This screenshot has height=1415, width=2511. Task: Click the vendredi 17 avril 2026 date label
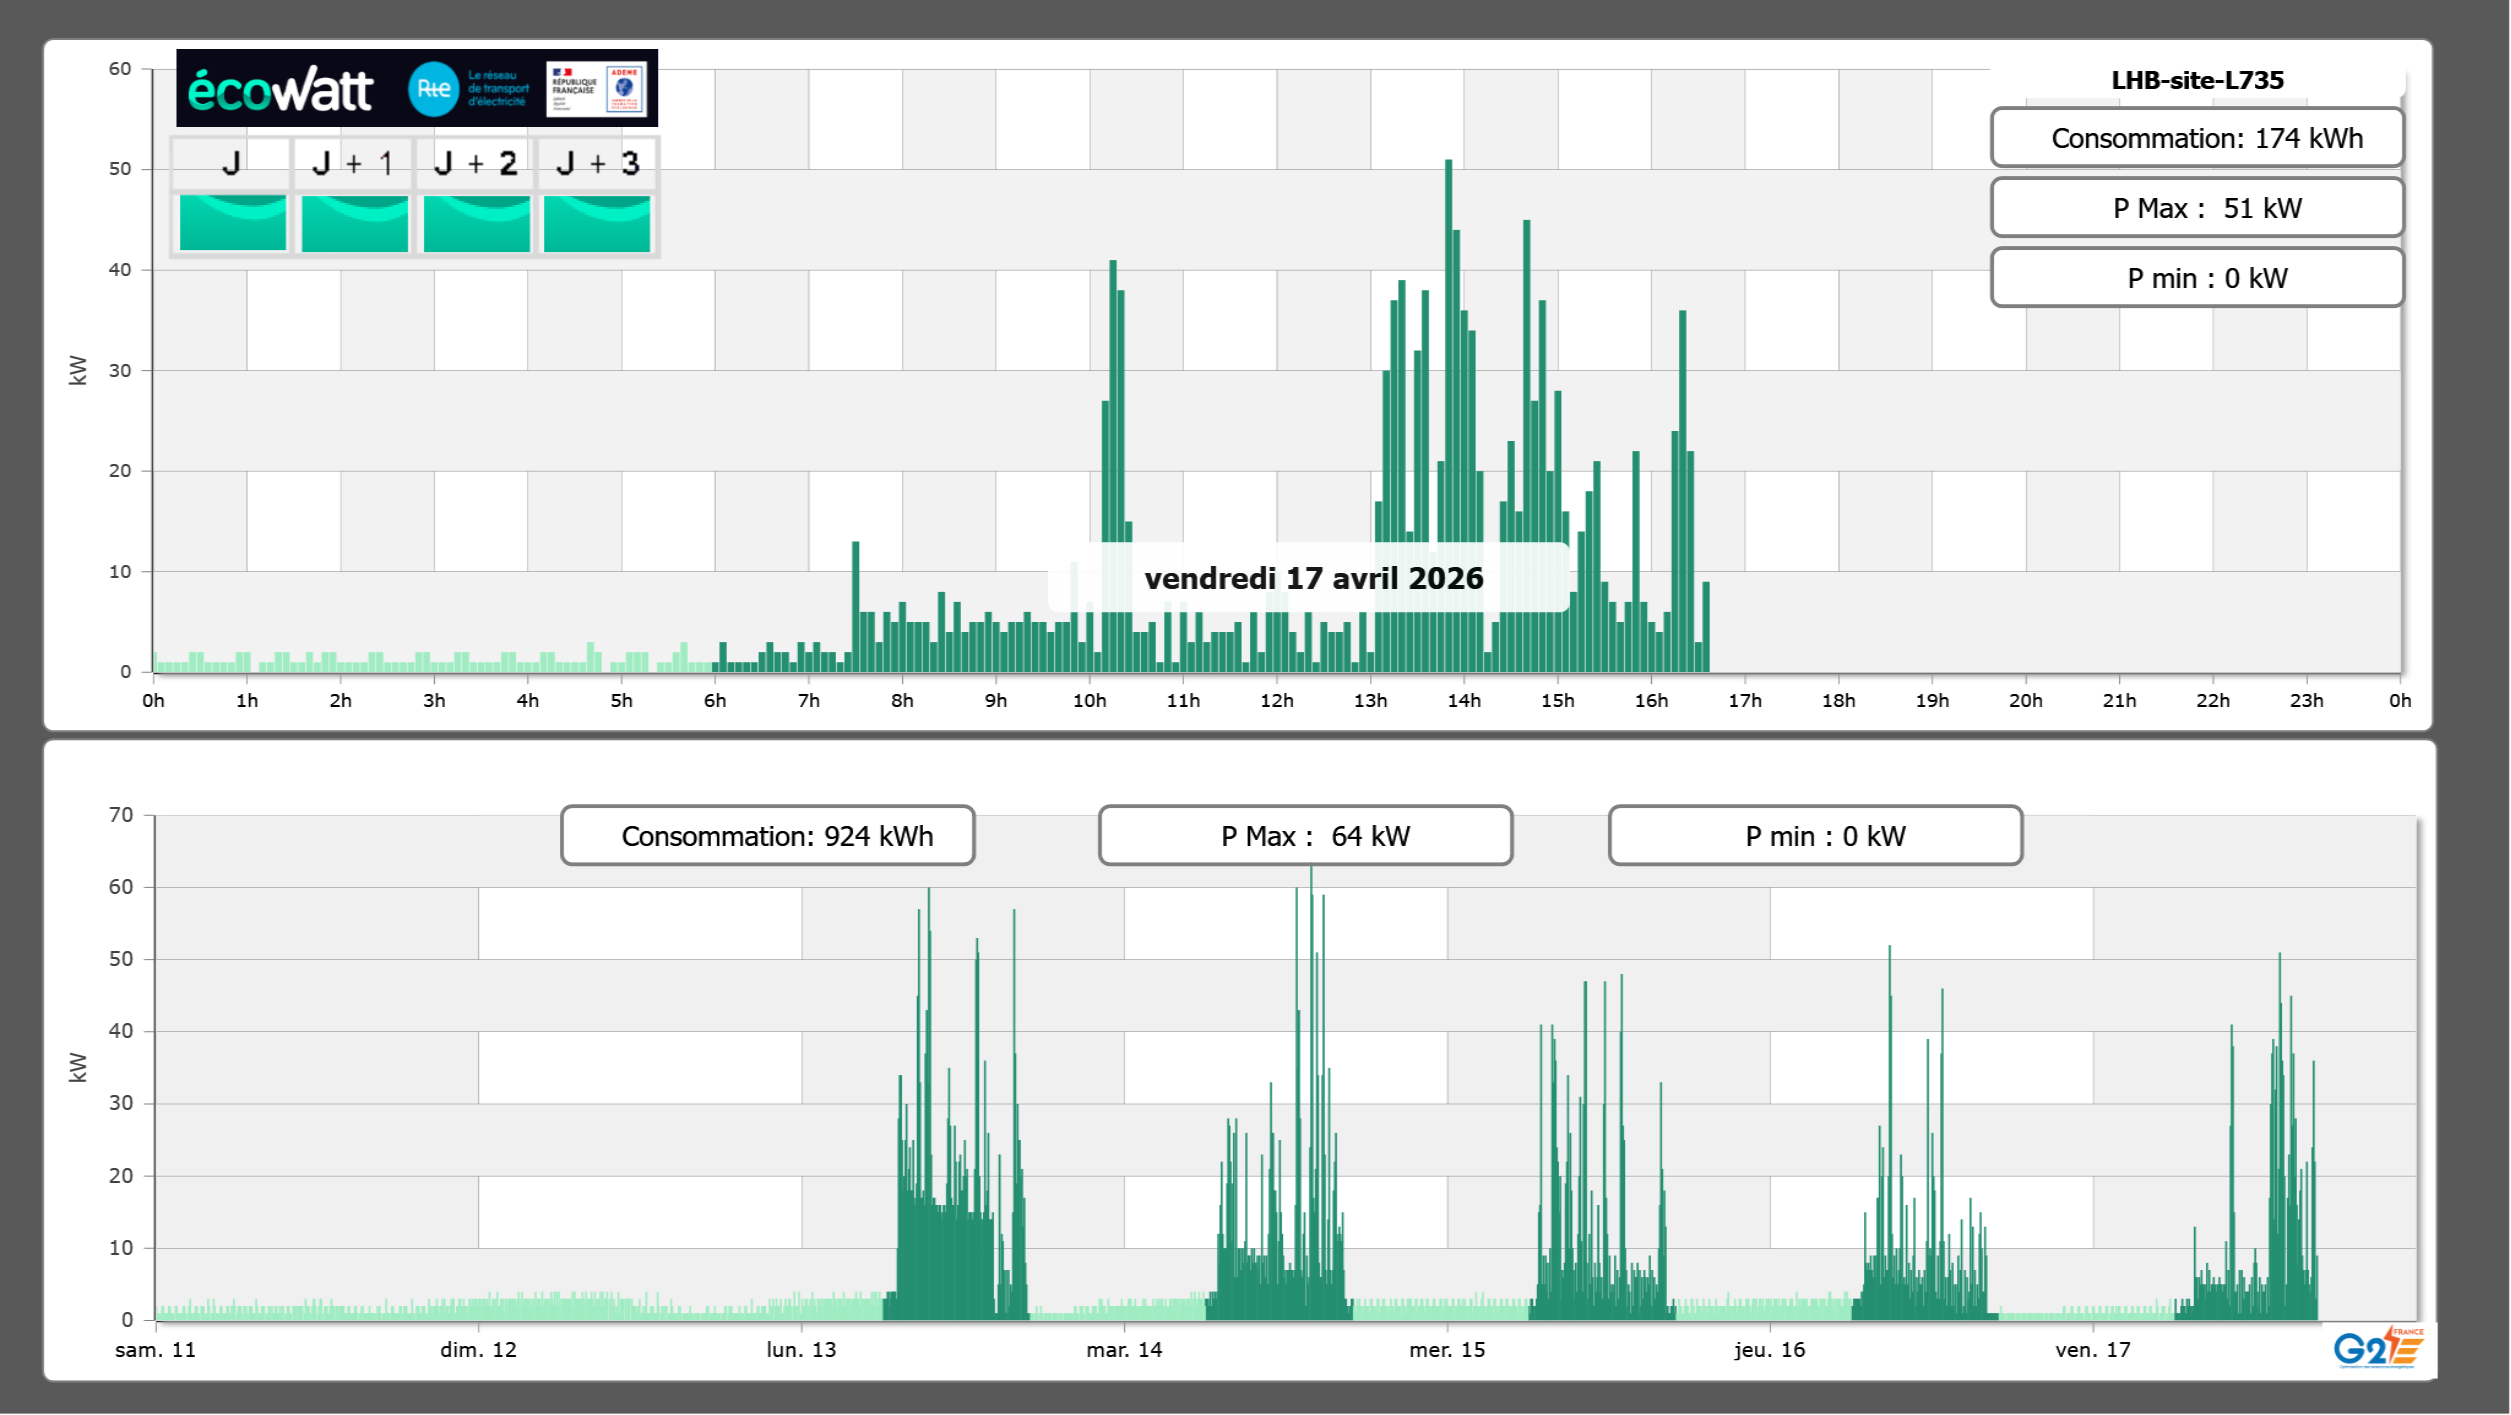click(1313, 578)
